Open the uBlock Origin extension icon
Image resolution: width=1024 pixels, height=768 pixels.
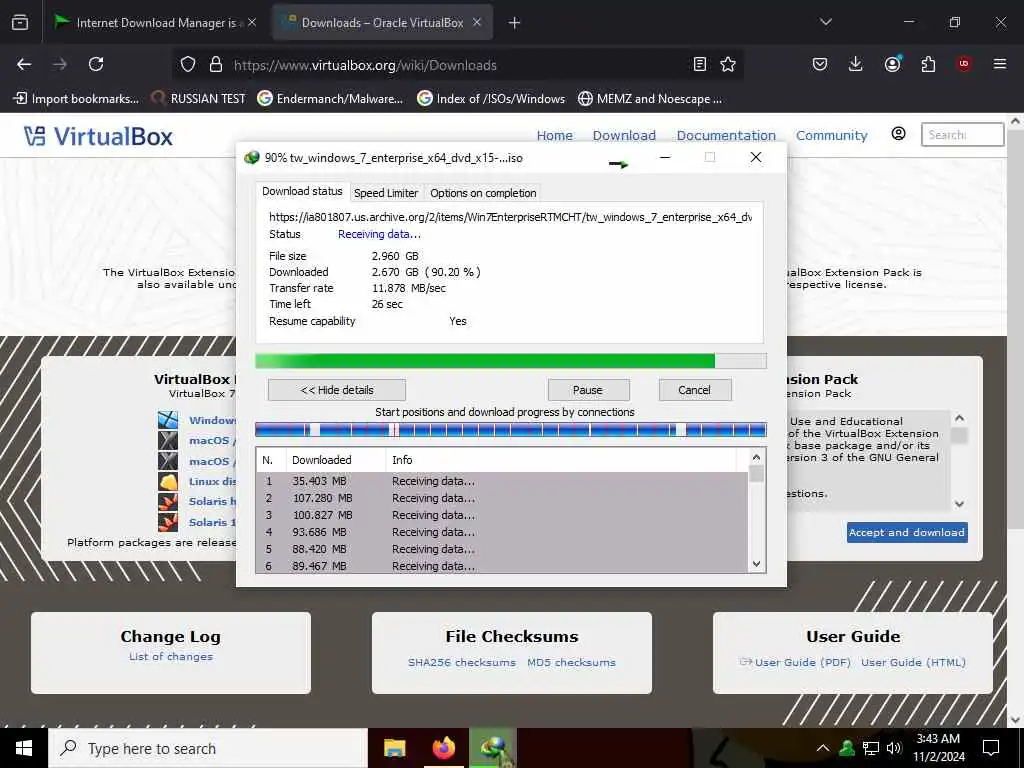(x=964, y=64)
